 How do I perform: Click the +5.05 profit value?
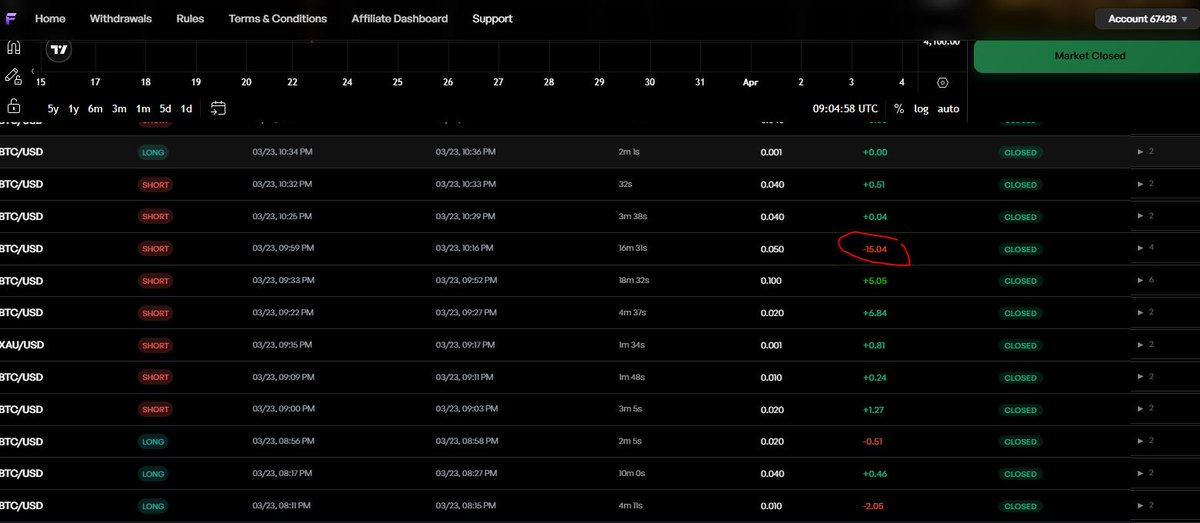pyautogui.click(x=874, y=281)
